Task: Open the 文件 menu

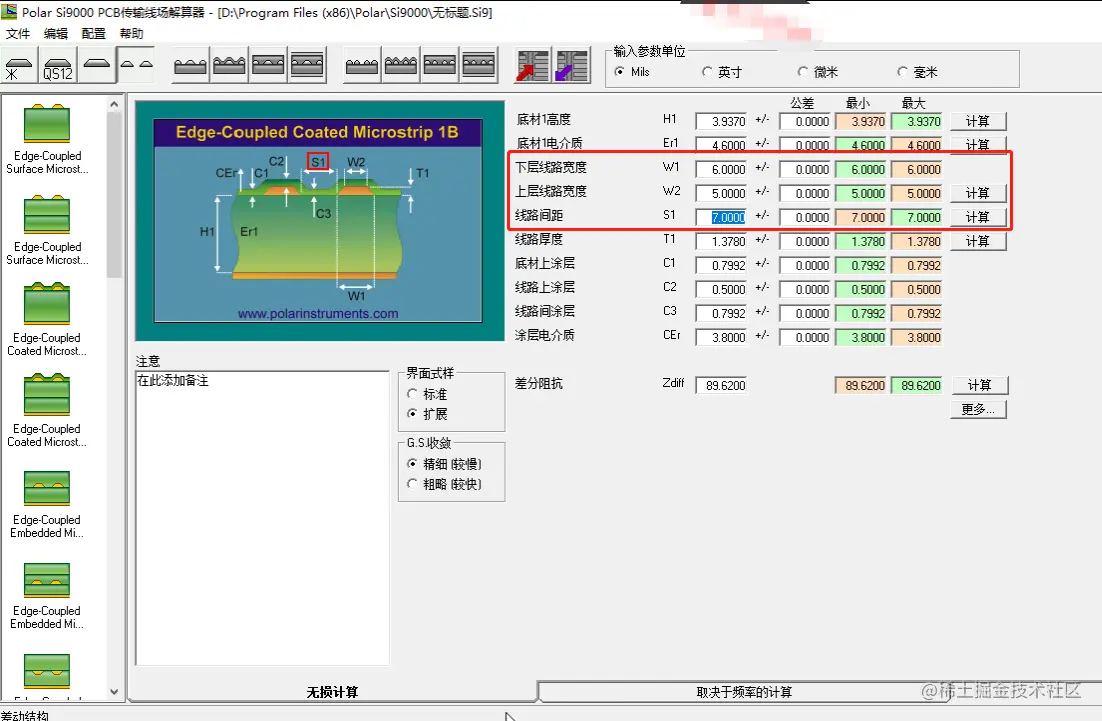Action: click(18, 33)
